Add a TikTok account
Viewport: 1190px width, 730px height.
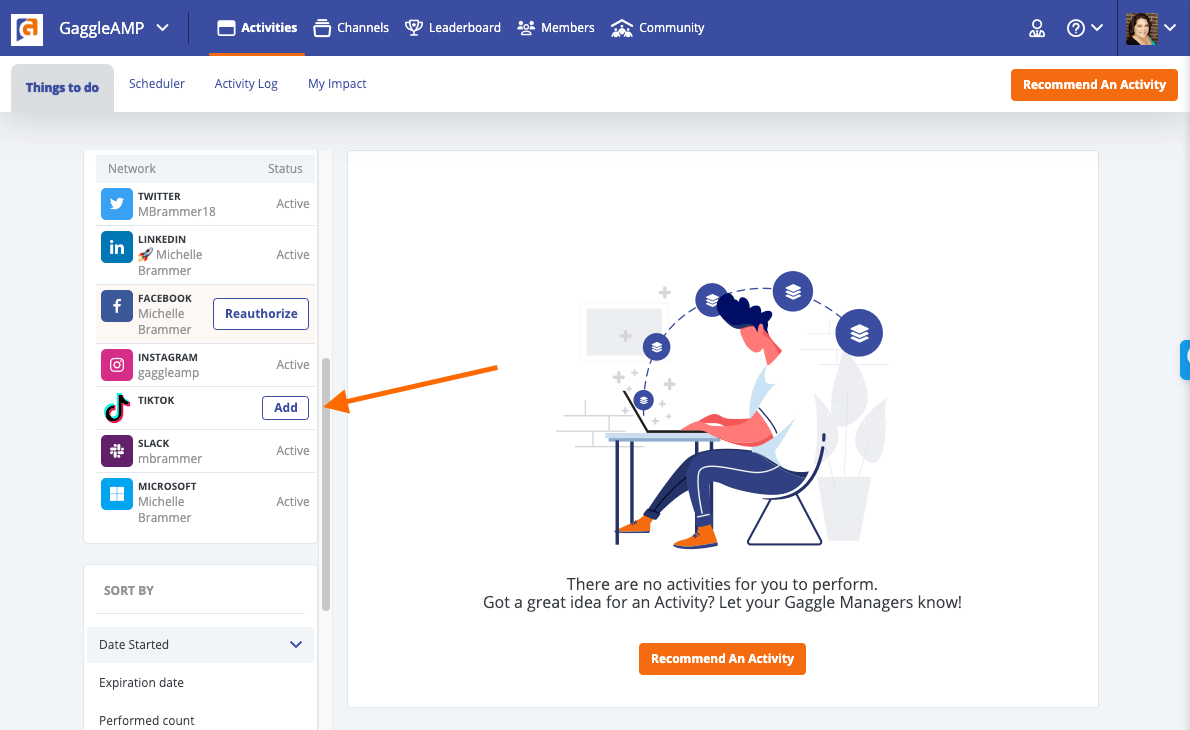285,407
